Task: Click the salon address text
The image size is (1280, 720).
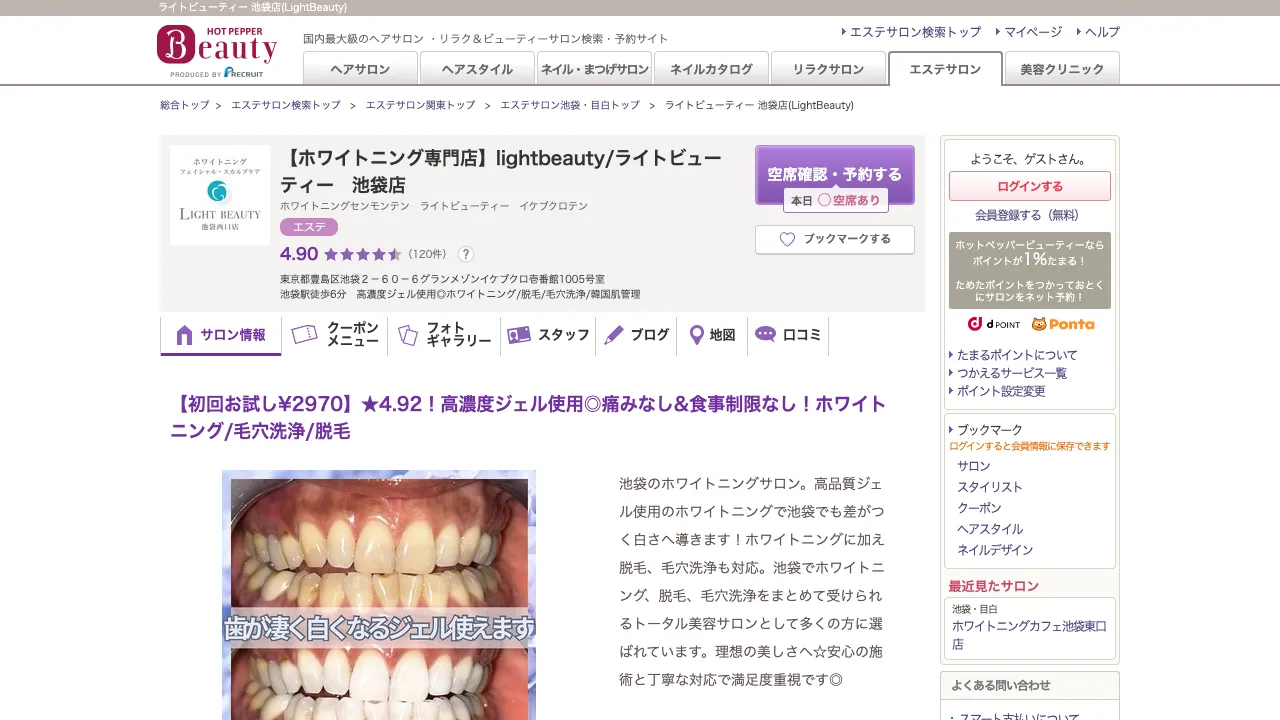Action: click(x=442, y=279)
